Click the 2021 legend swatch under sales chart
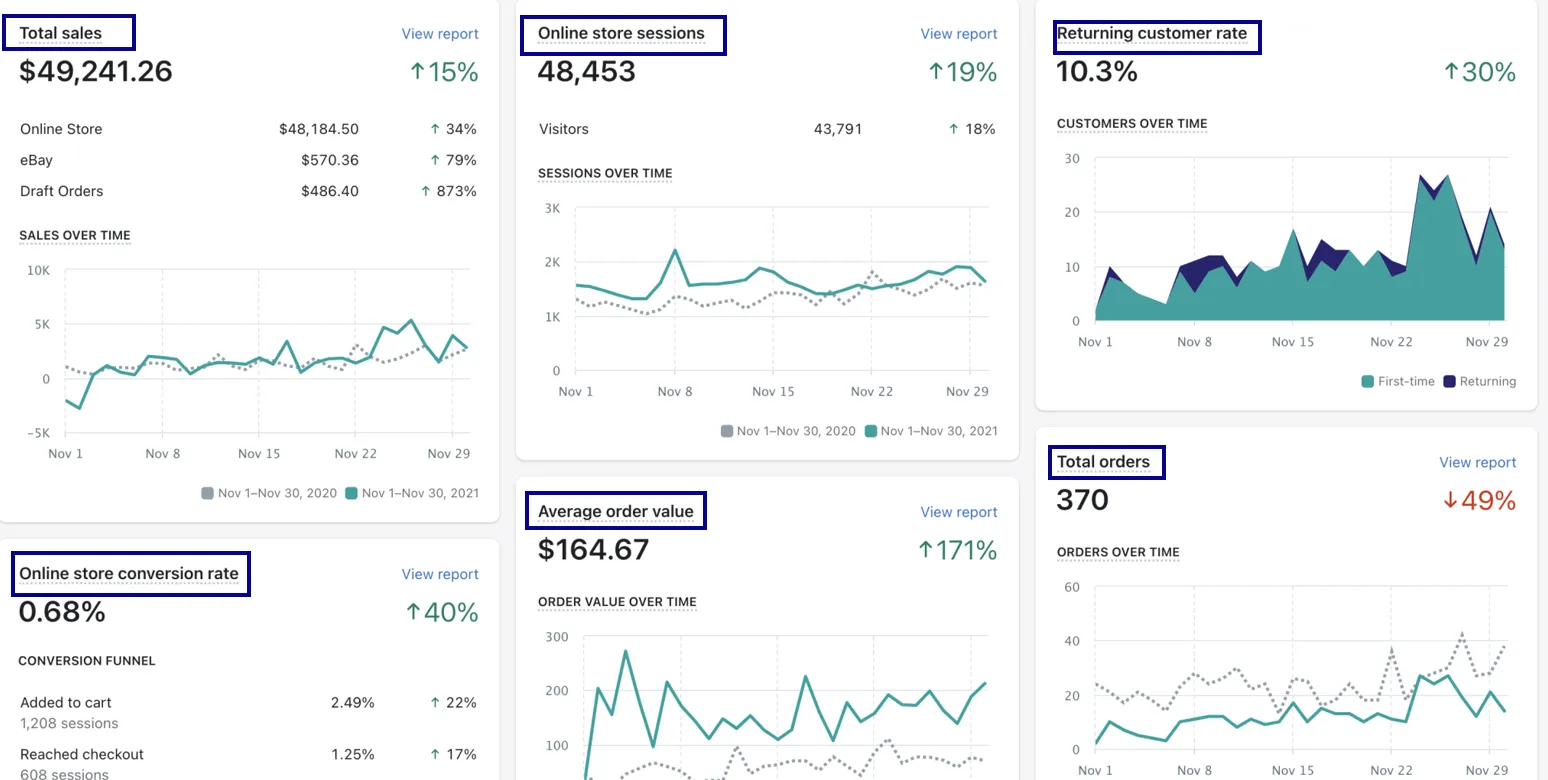This screenshot has width=1548, height=780. point(351,493)
